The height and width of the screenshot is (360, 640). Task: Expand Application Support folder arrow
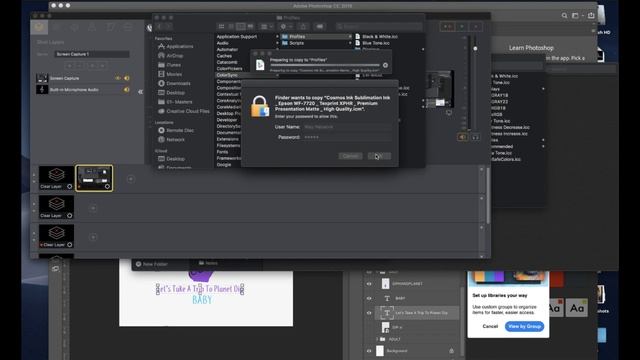coord(278,37)
